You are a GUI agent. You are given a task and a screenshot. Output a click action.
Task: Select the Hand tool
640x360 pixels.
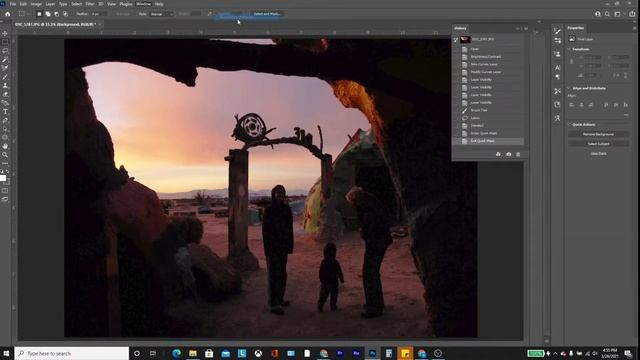point(5,146)
